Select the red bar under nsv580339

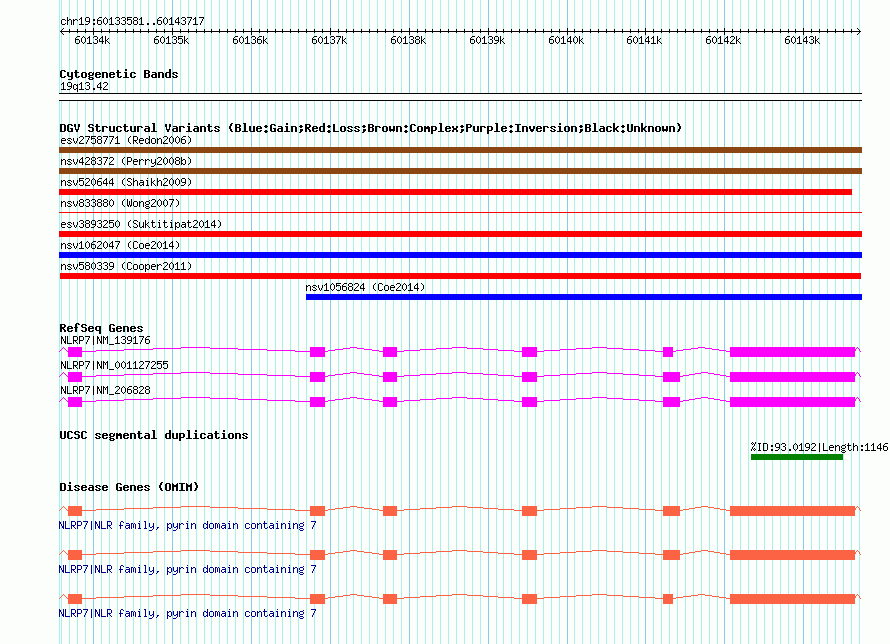[460, 276]
